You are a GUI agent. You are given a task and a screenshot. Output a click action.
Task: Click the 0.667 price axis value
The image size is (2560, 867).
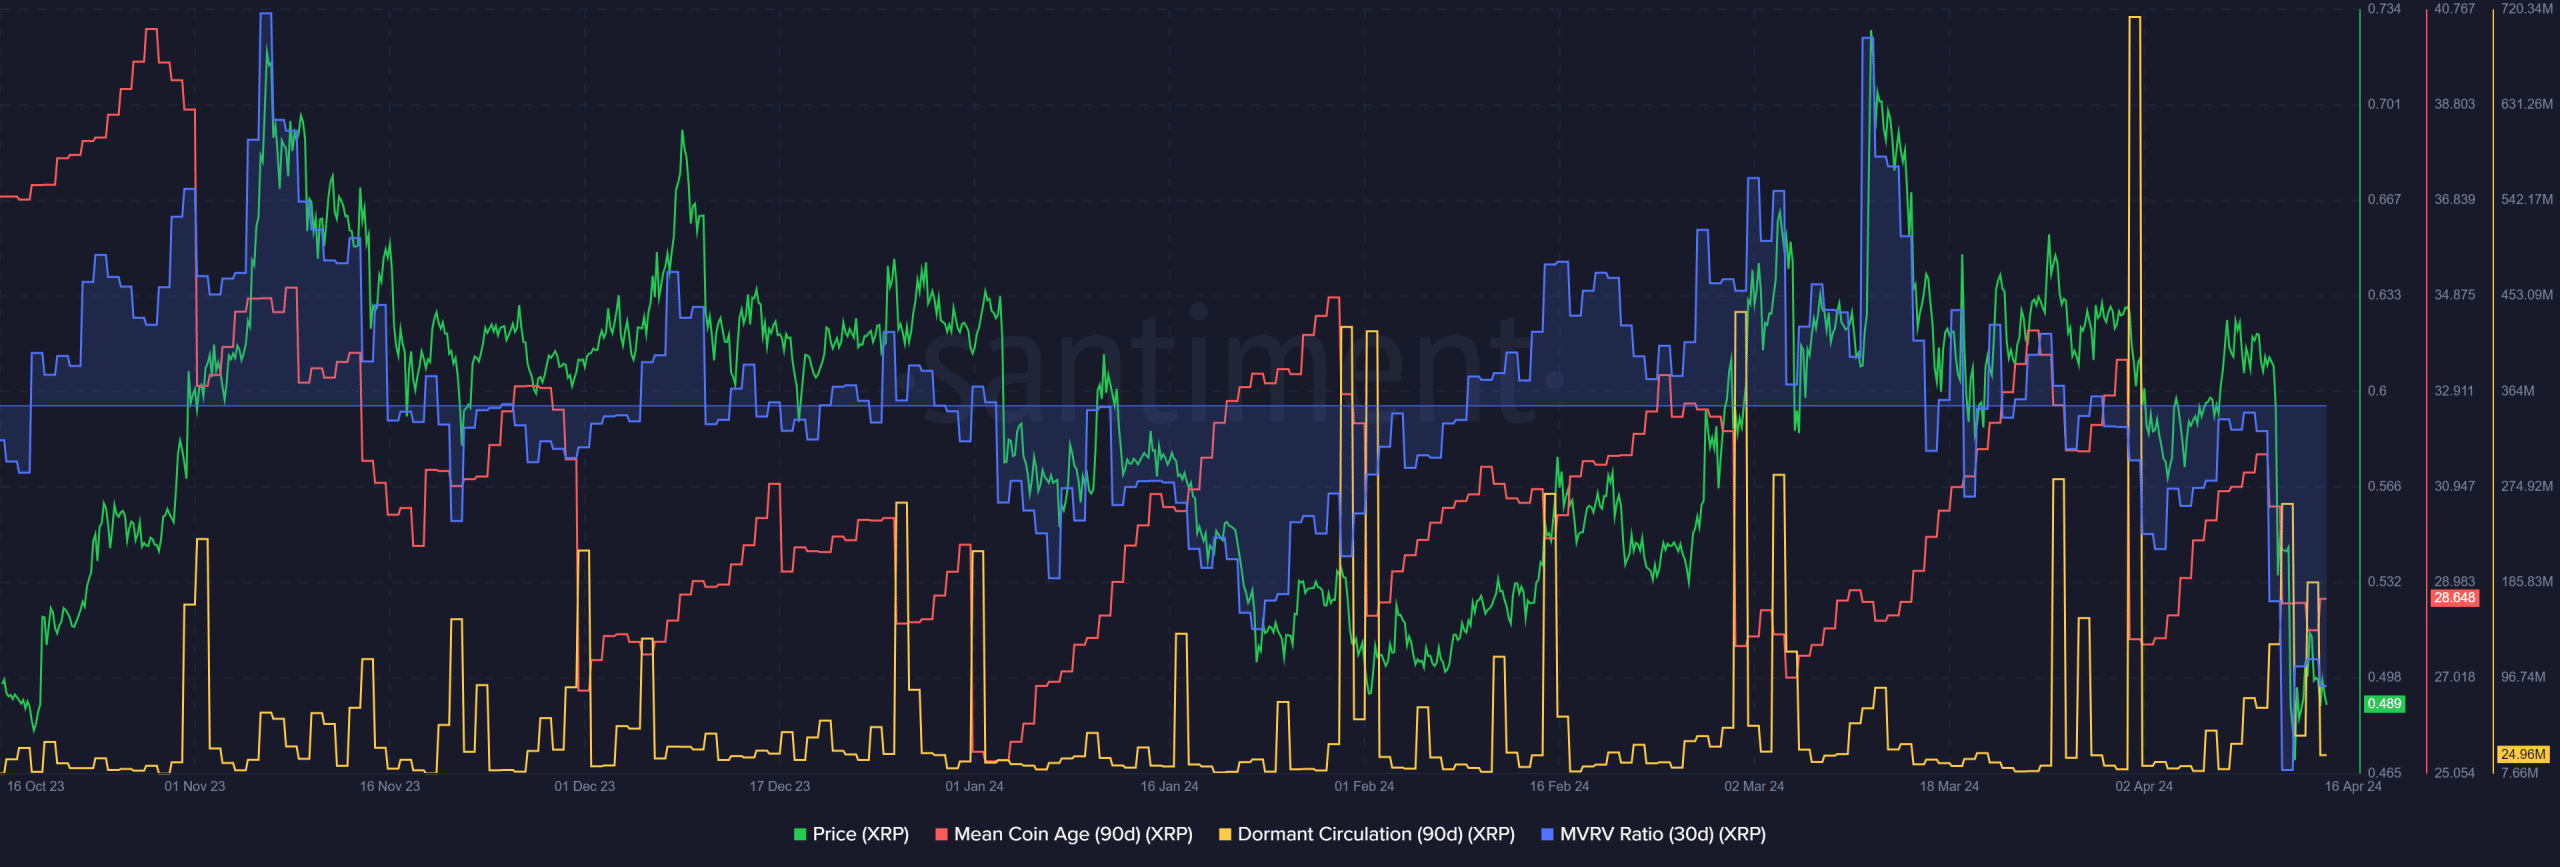coord(2384,199)
